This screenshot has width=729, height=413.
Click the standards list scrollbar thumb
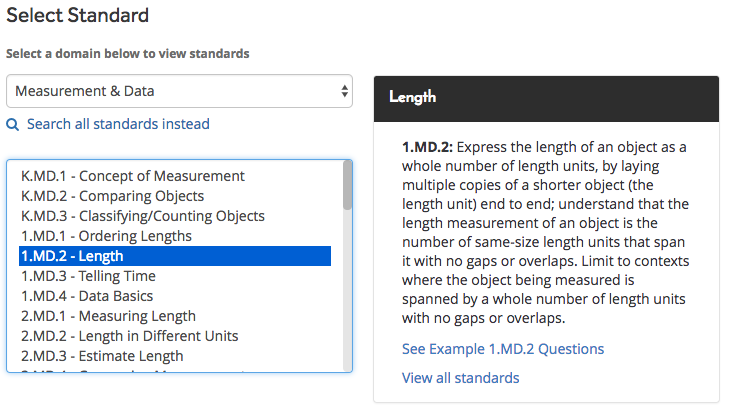[347, 187]
